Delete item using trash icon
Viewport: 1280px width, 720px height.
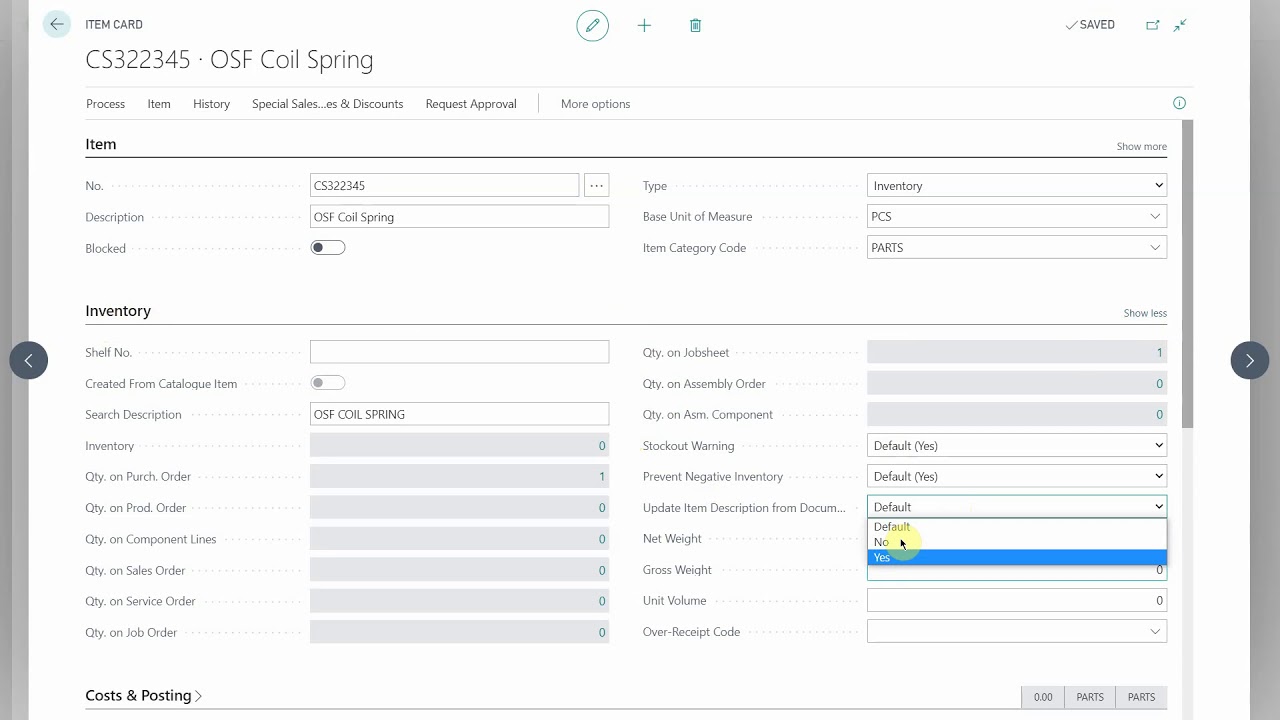click(x=695, y=25)
